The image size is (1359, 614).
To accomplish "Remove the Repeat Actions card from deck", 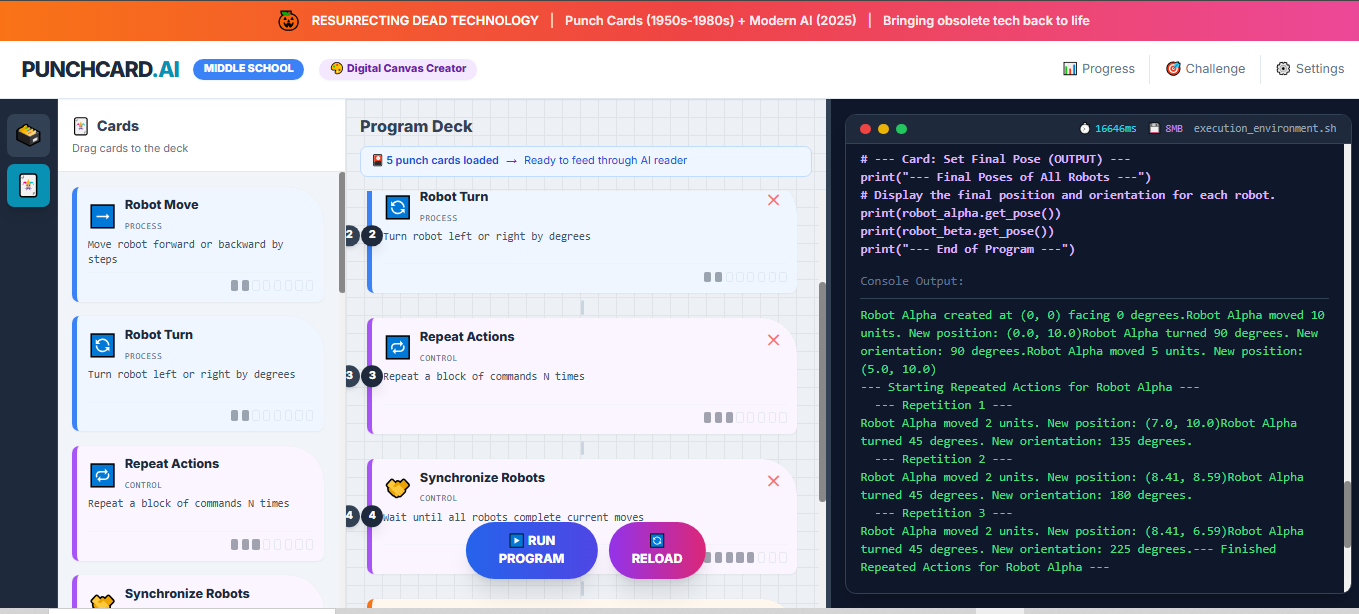I will pos(773,340).
